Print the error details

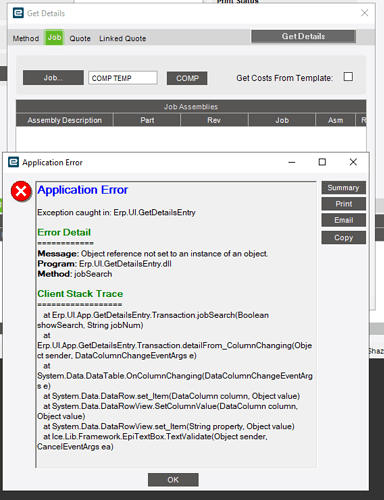pyautogui.click(x=343, y=204)
